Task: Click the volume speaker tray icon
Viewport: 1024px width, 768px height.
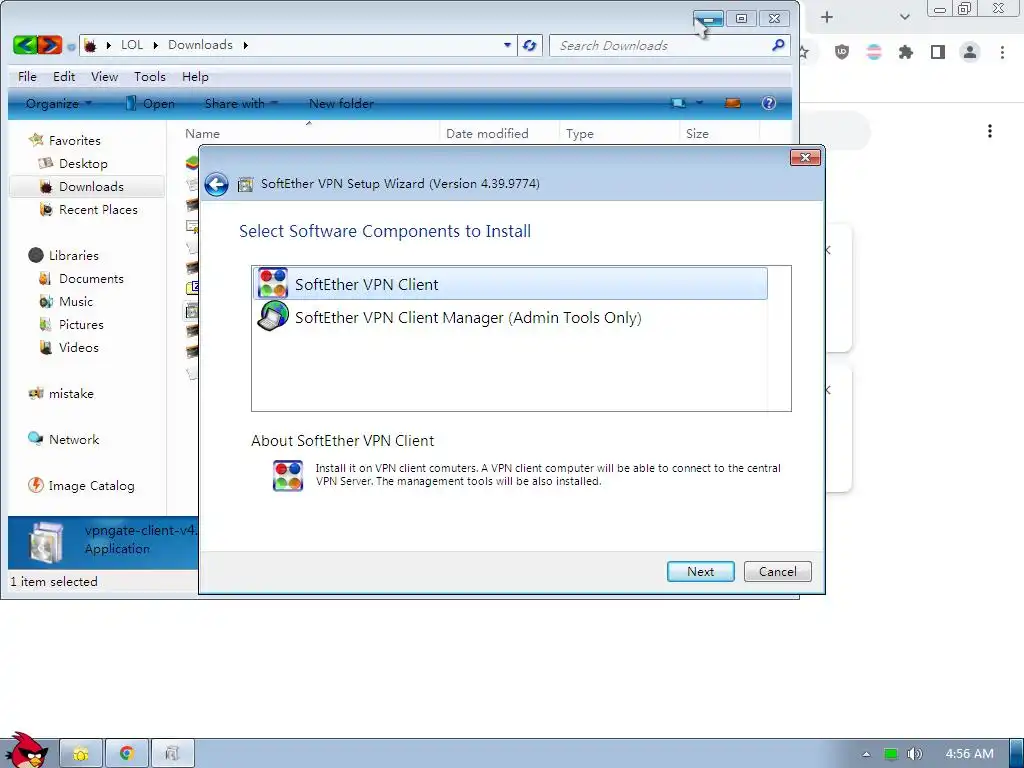Action: pos(914,754)
